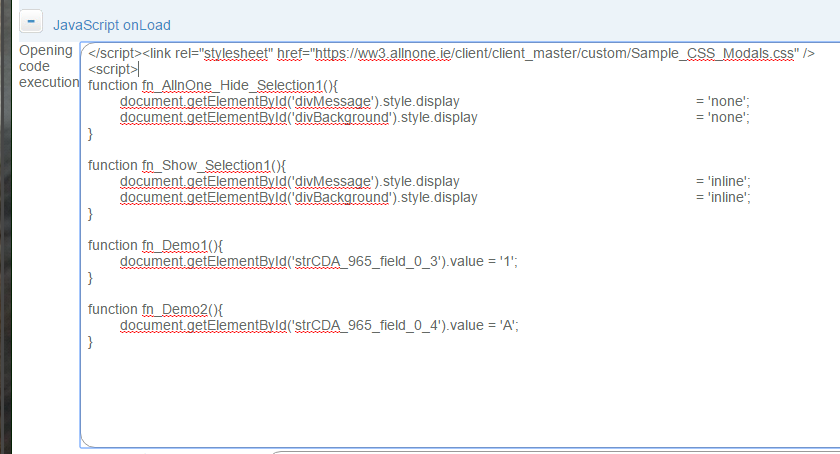Click the fn_Show_Selection1 function declaration
Viewport: 840px width, 454px height.
point(186,166)
